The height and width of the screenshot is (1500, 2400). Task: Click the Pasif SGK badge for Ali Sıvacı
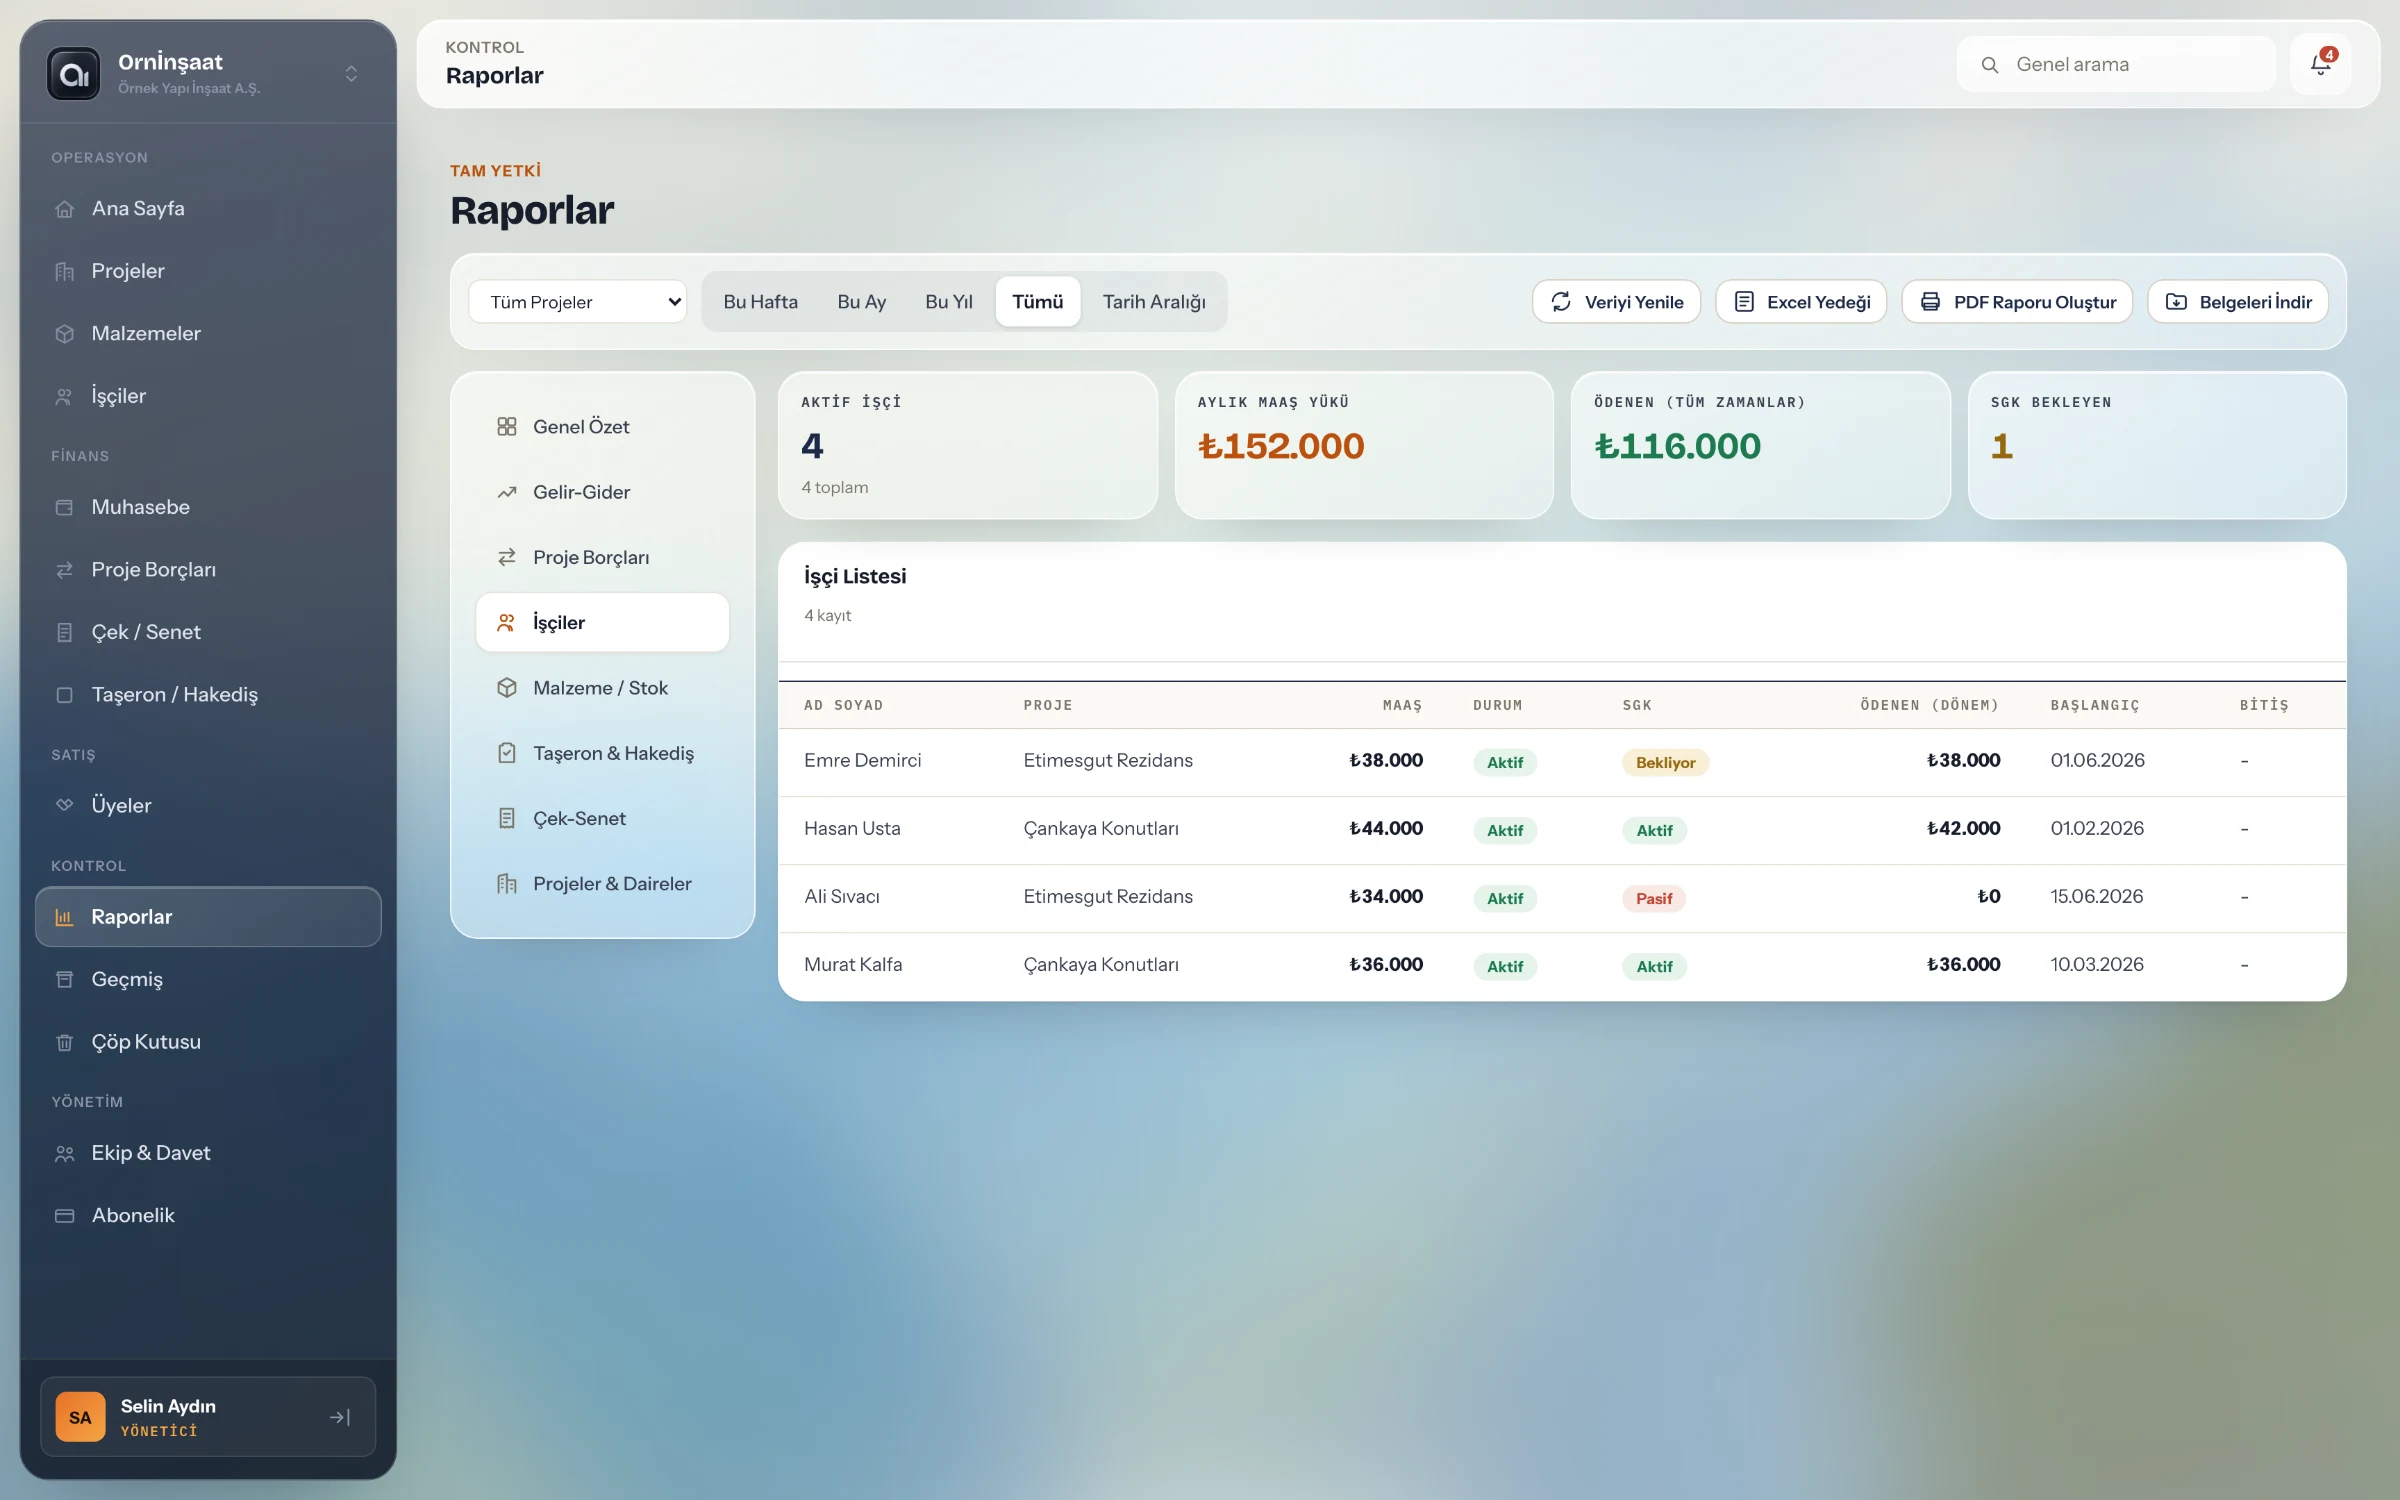1654,899
